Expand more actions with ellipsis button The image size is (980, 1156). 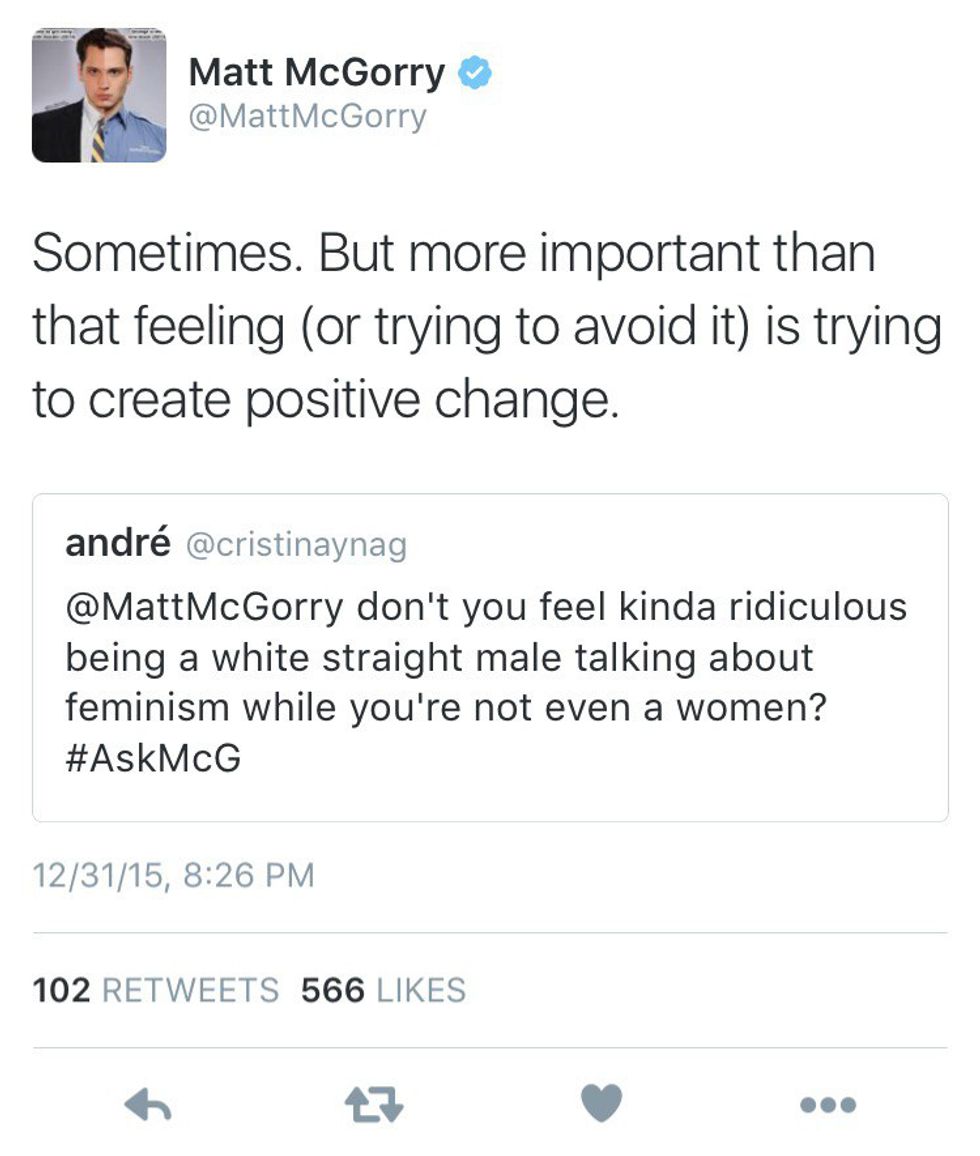click(x=825, y=1103)
